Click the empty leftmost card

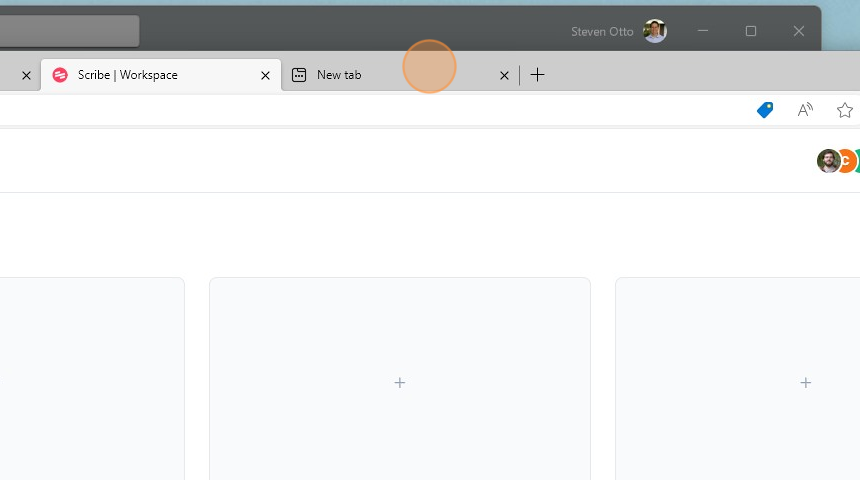tap(90, 380)
